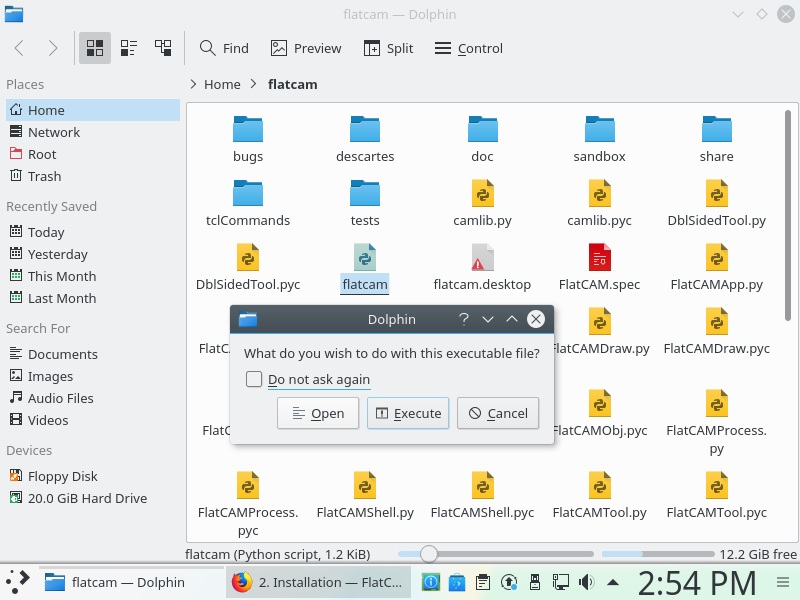The height and width of the screenshot is (600, 800).
Task: Click the volume icon in system tray
Action: [586, 582]
